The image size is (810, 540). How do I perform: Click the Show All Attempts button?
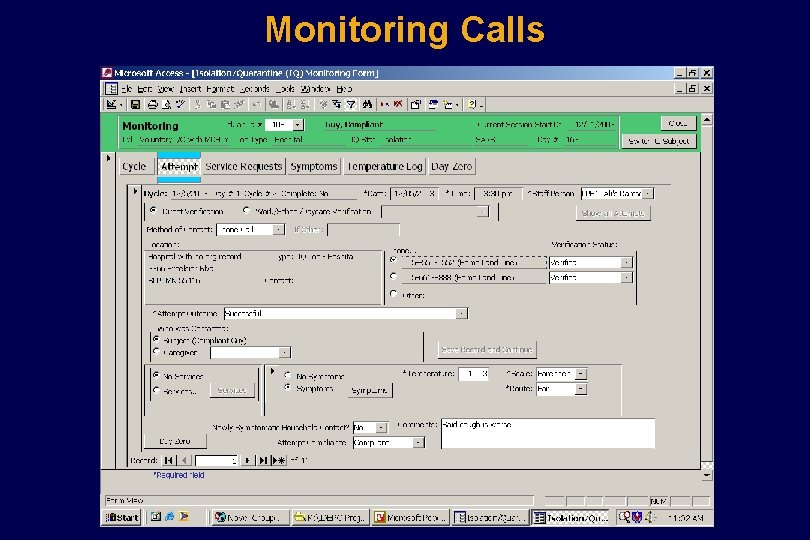click(613, 213)
